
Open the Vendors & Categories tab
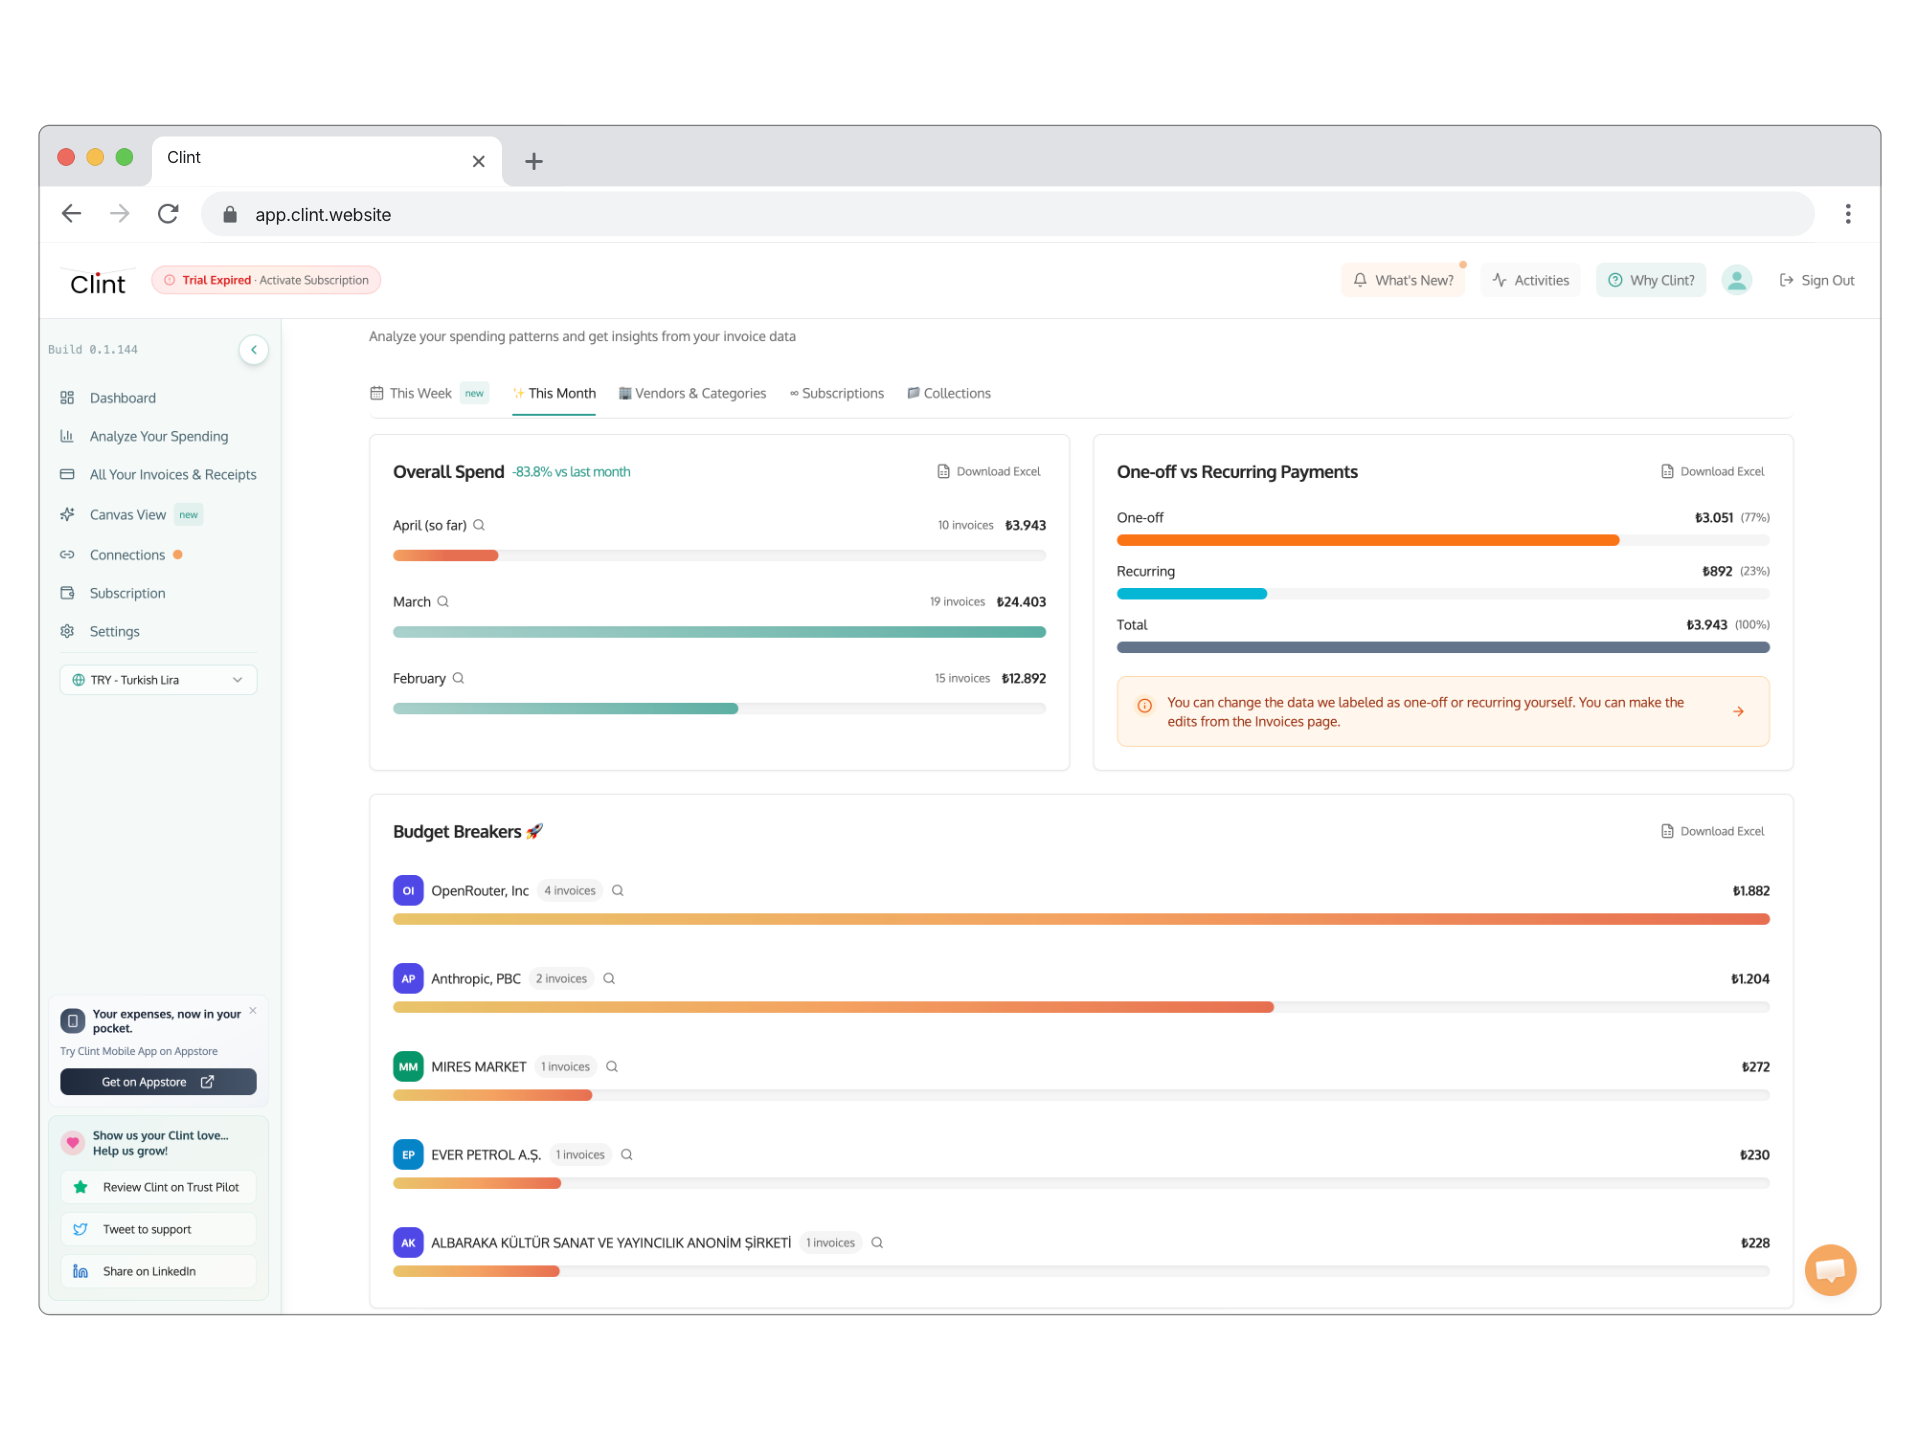[701, 393]
